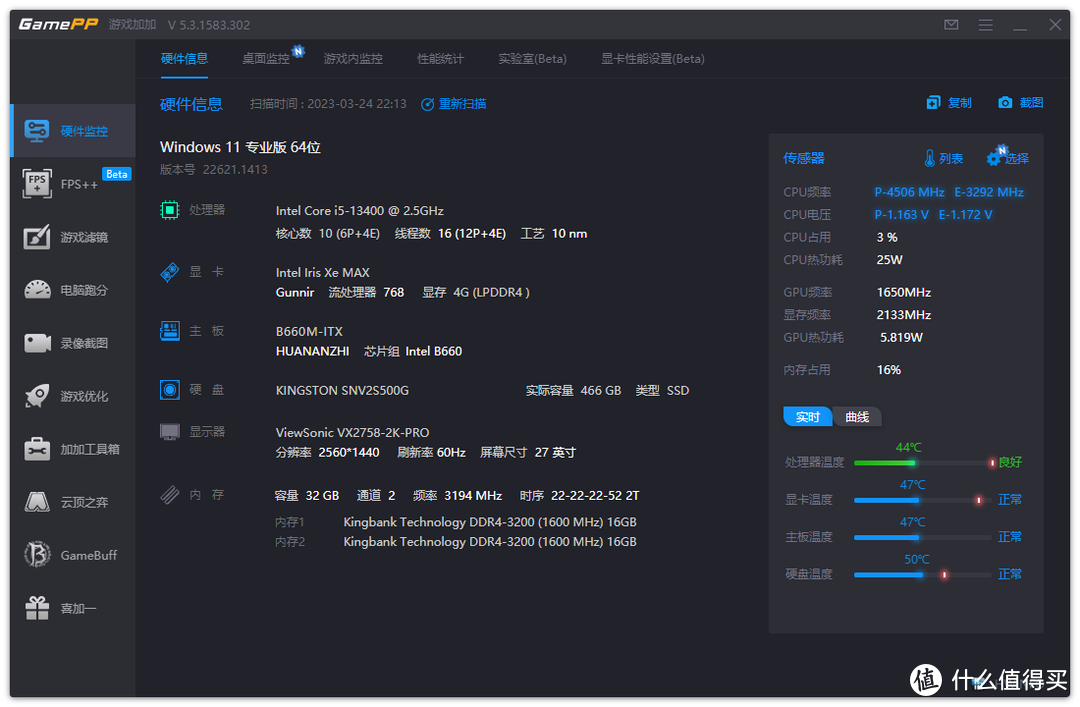Click the 主板 motherboard icon
This screenshot has height=707, width=1080.
pos(169,331)
